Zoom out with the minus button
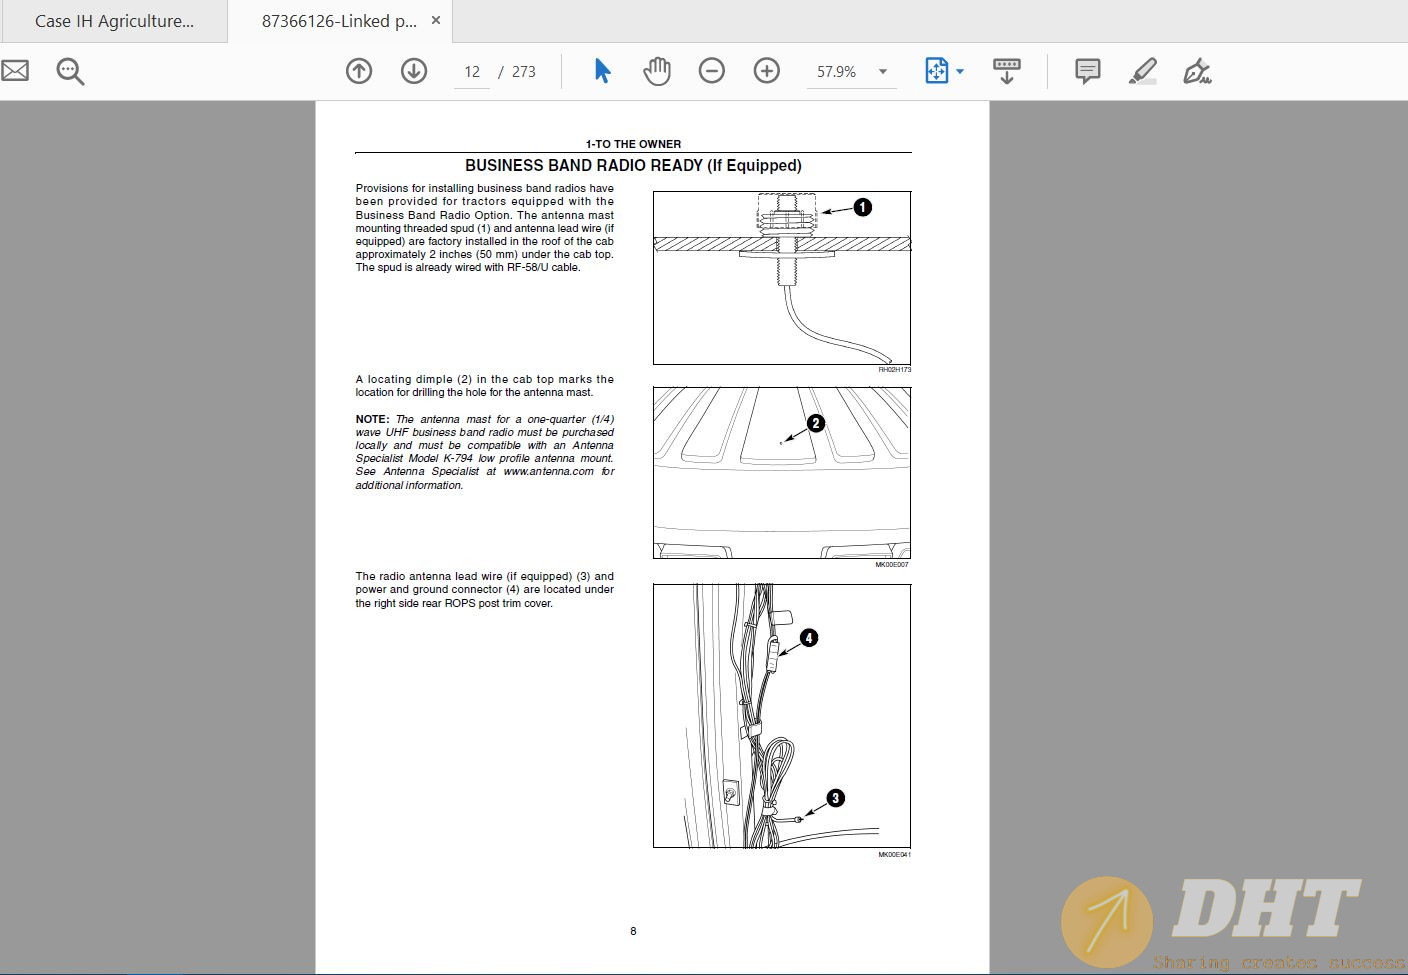 [x=712, y=71]
